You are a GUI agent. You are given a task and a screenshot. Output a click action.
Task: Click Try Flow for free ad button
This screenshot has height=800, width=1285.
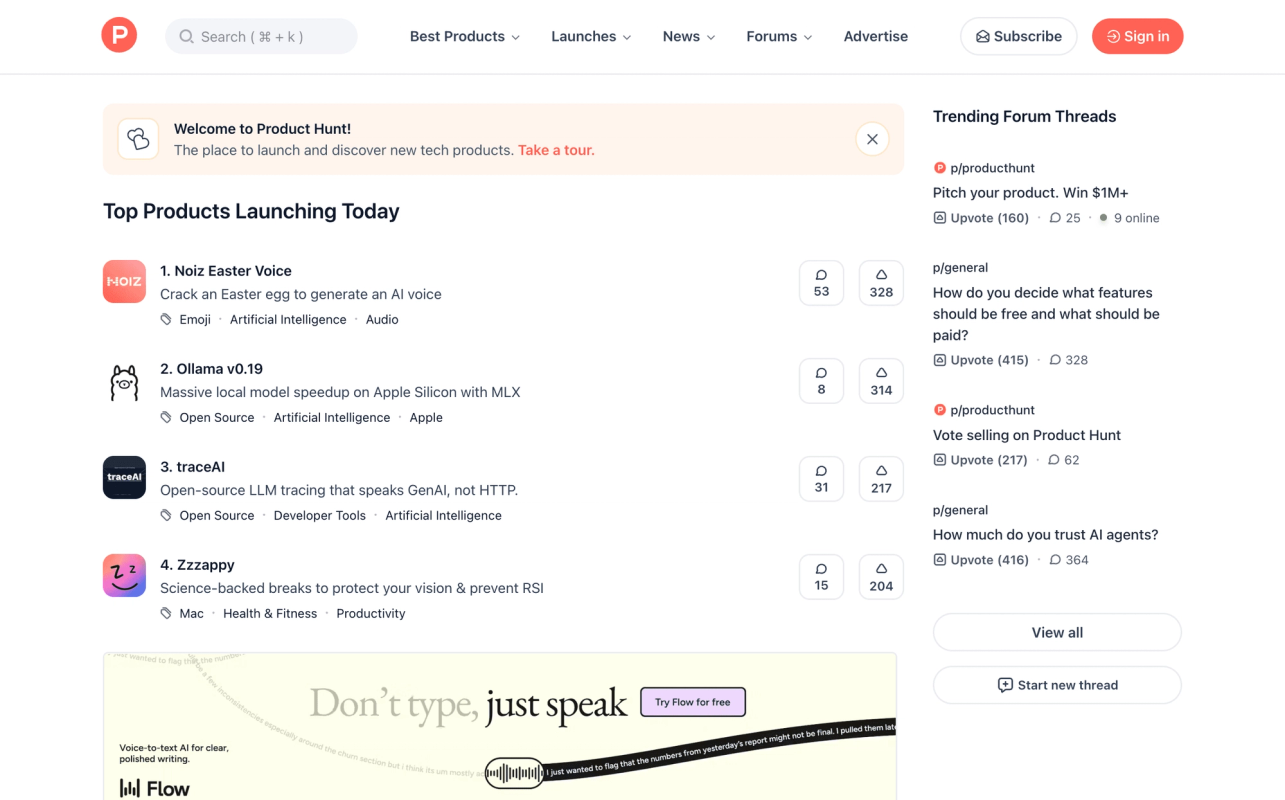pos(693,702)
